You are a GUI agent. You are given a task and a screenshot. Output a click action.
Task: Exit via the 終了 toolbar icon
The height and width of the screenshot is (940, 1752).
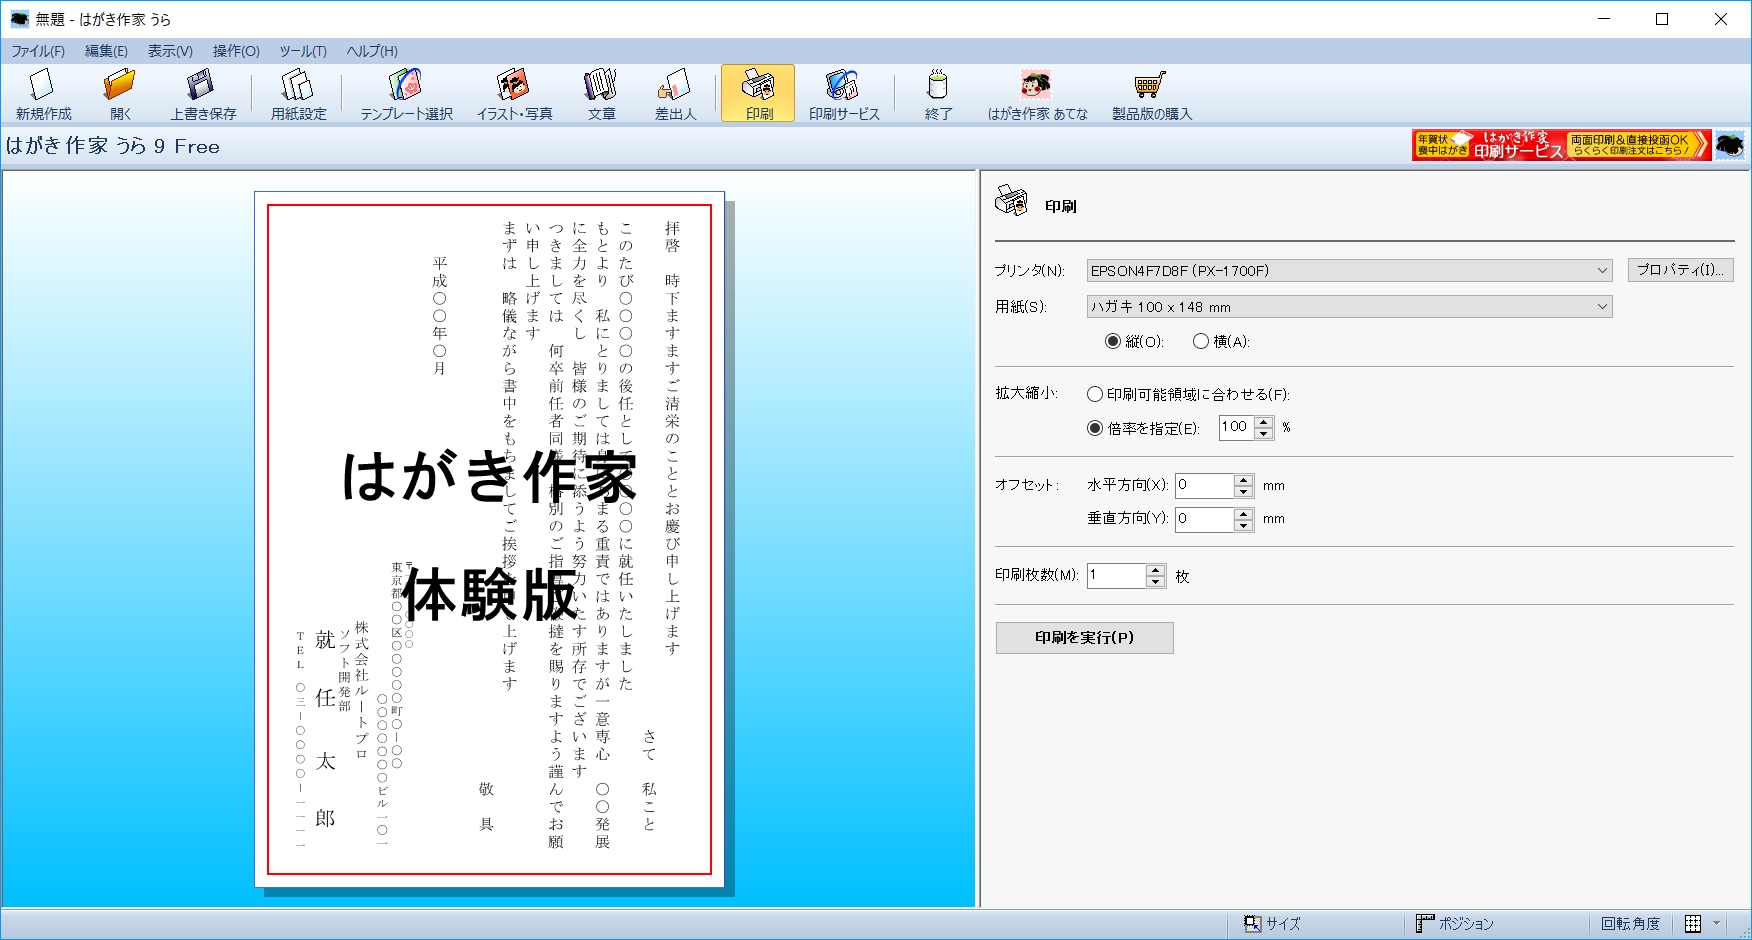[938, 85]
